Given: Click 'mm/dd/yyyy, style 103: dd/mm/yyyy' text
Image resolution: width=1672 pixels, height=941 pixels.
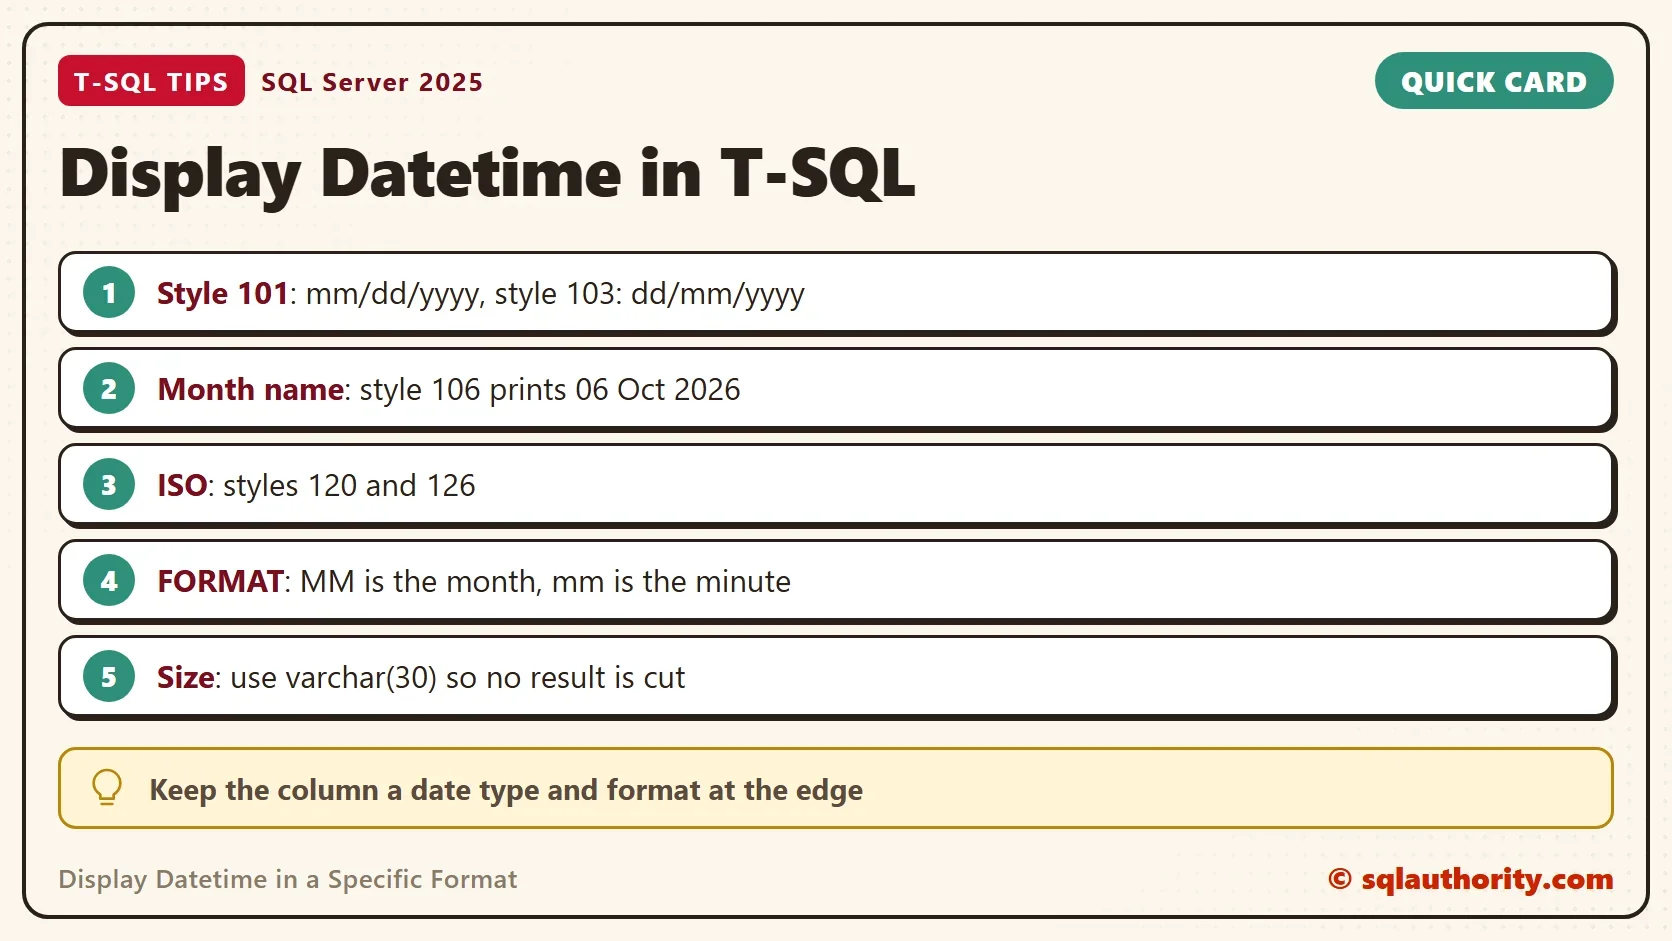Looking at the screenshot, I should [555, 294].
